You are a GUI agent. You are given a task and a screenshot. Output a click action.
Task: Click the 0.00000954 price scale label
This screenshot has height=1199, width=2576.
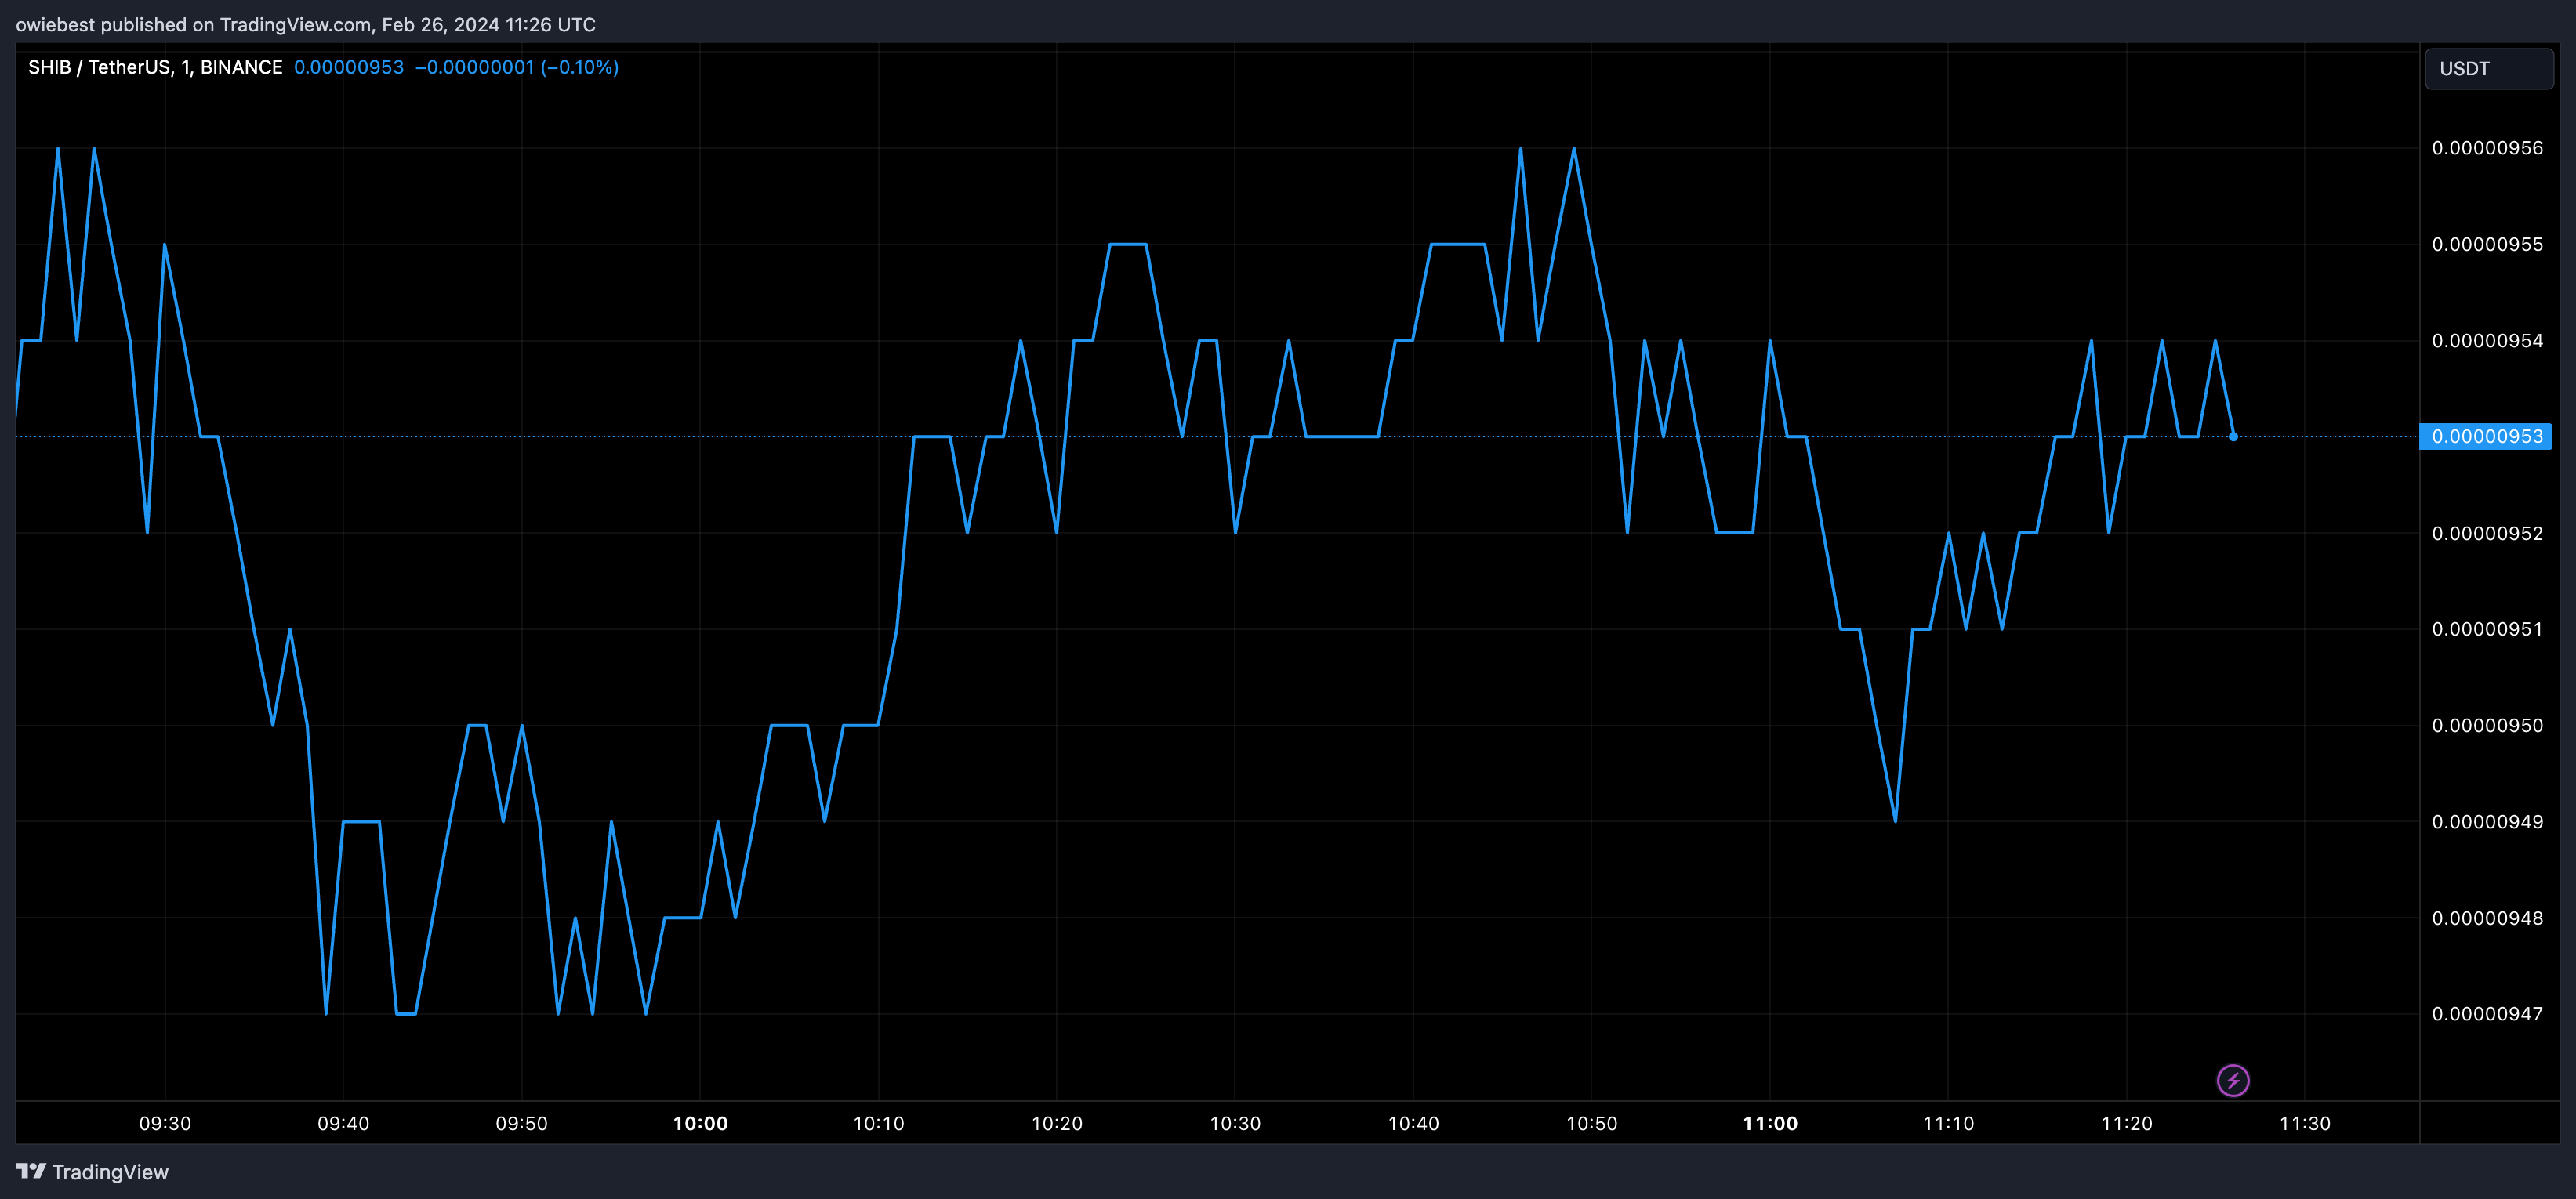pos(2487,341)
